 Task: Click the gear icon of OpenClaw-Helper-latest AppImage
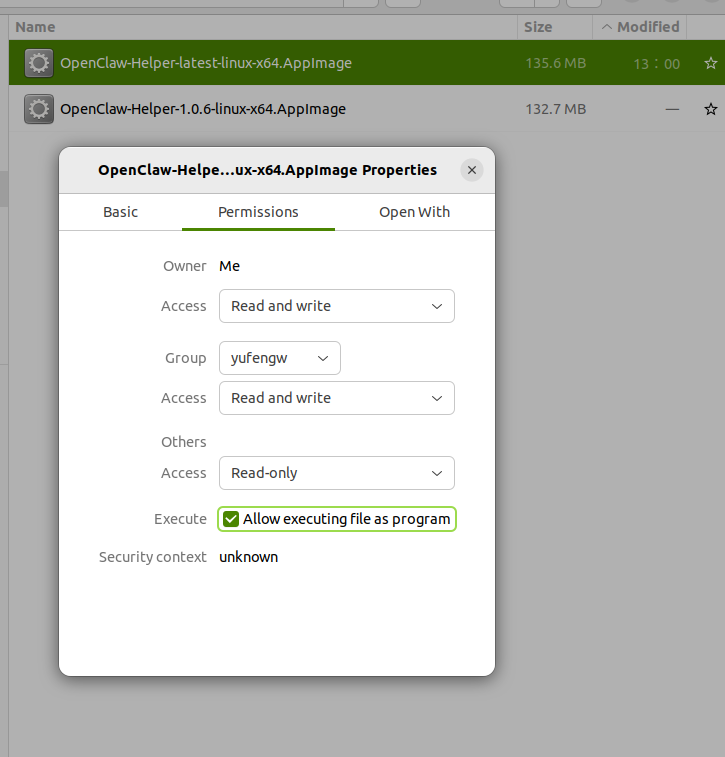click(x=38, y=63)
